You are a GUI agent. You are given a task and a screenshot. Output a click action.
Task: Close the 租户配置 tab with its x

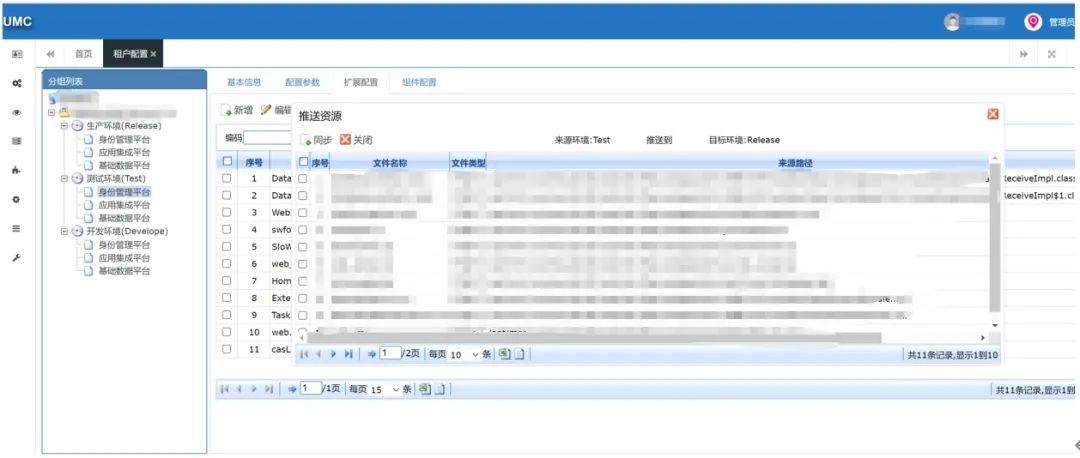(x=153, y=54)
